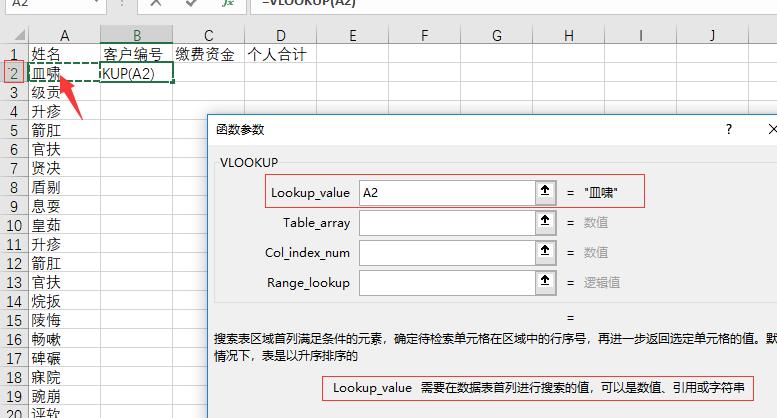
Task: Click cell A6 containing 官扶
Action: [x=64, y=149]
